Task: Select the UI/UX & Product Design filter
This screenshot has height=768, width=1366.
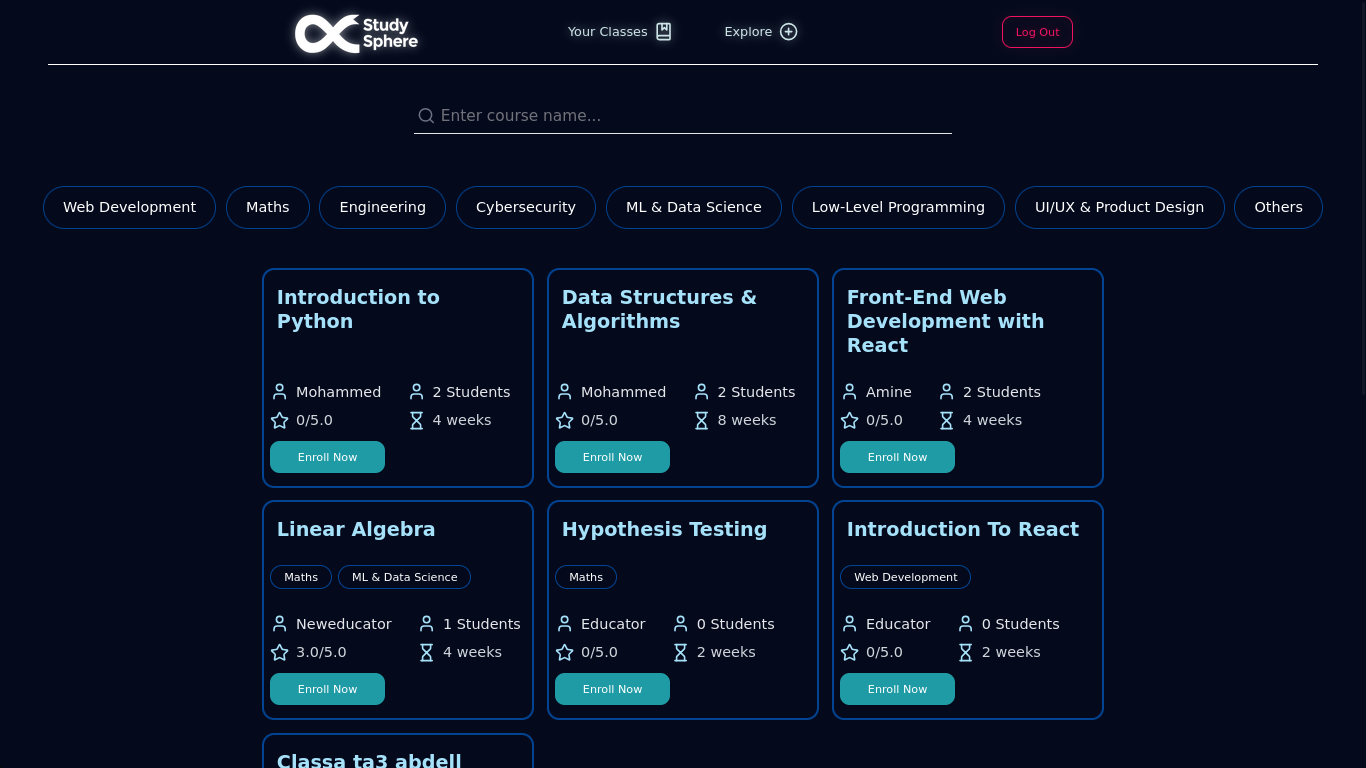Action: [1119, 207]
